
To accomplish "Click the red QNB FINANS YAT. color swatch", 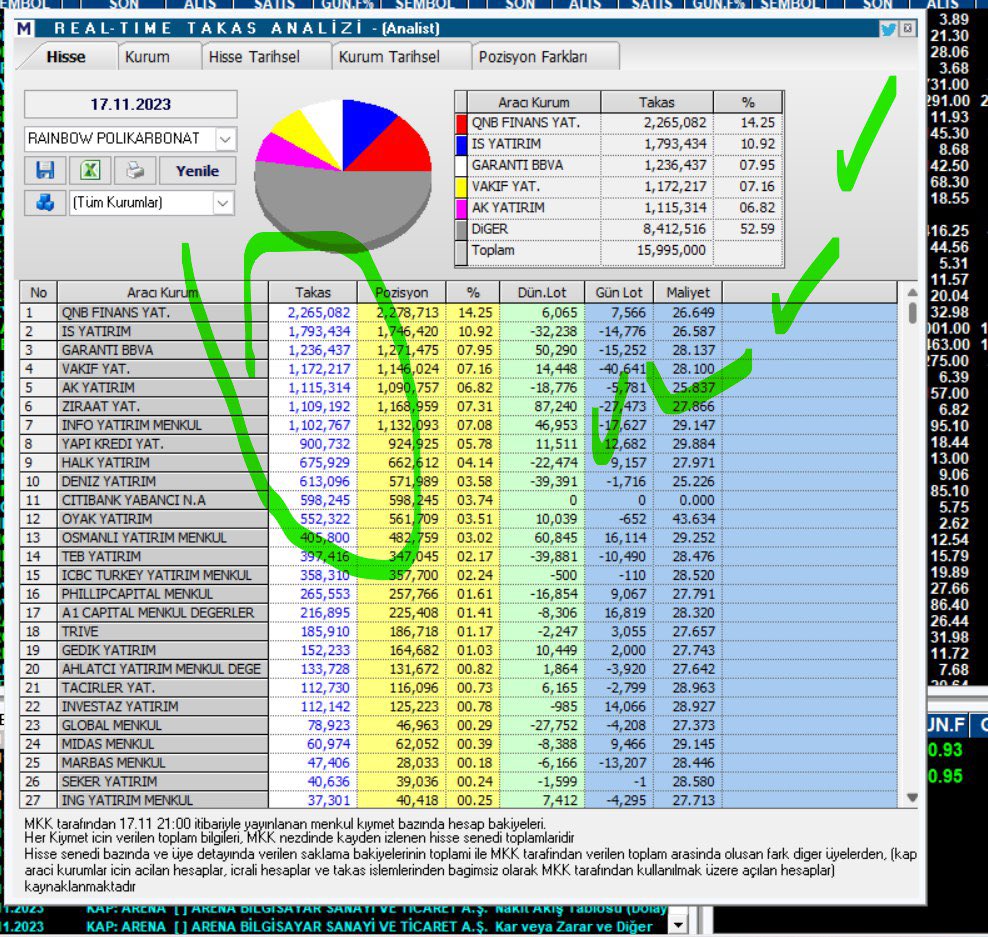I will coord(461,123).
